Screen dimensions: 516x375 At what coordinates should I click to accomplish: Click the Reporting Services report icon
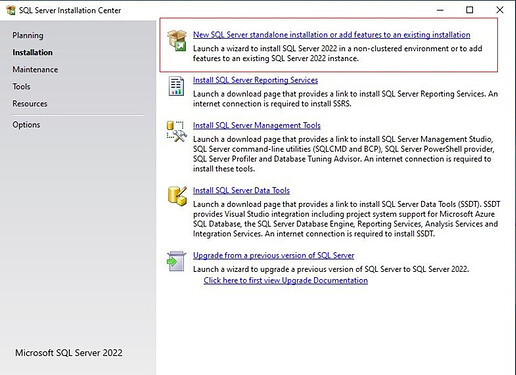click(x=176, y=86)
